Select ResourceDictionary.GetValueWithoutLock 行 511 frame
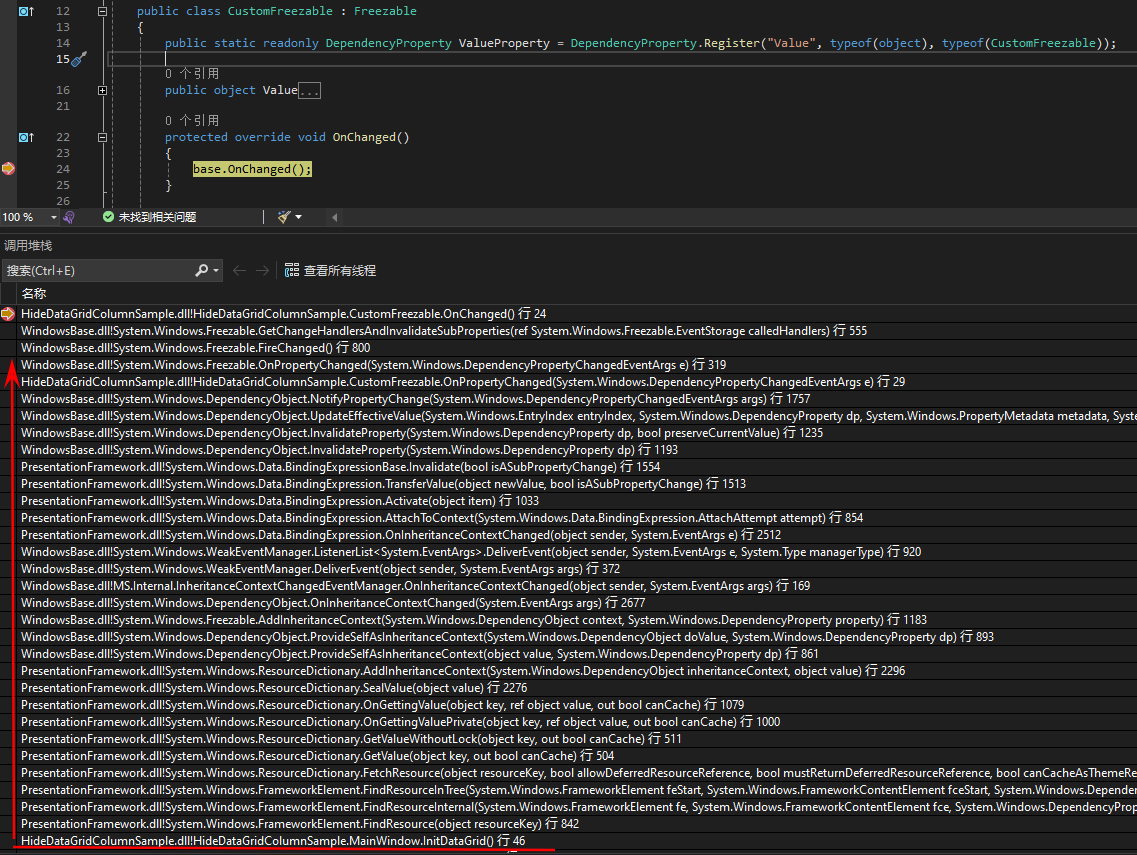This screenshot has width=1137, height=855. click(x=351, y=739)
